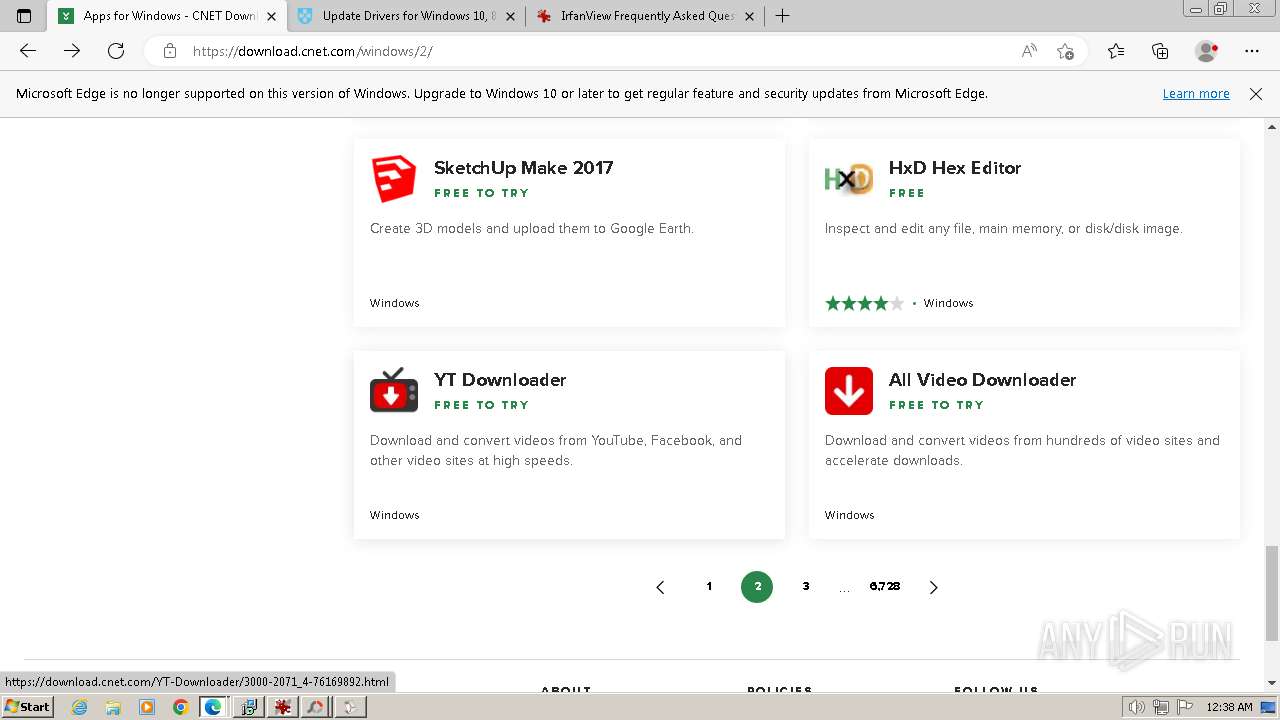1280x720 pixels.
Task: Click the YT Downloader TV icon
Action: pos(394,391)
